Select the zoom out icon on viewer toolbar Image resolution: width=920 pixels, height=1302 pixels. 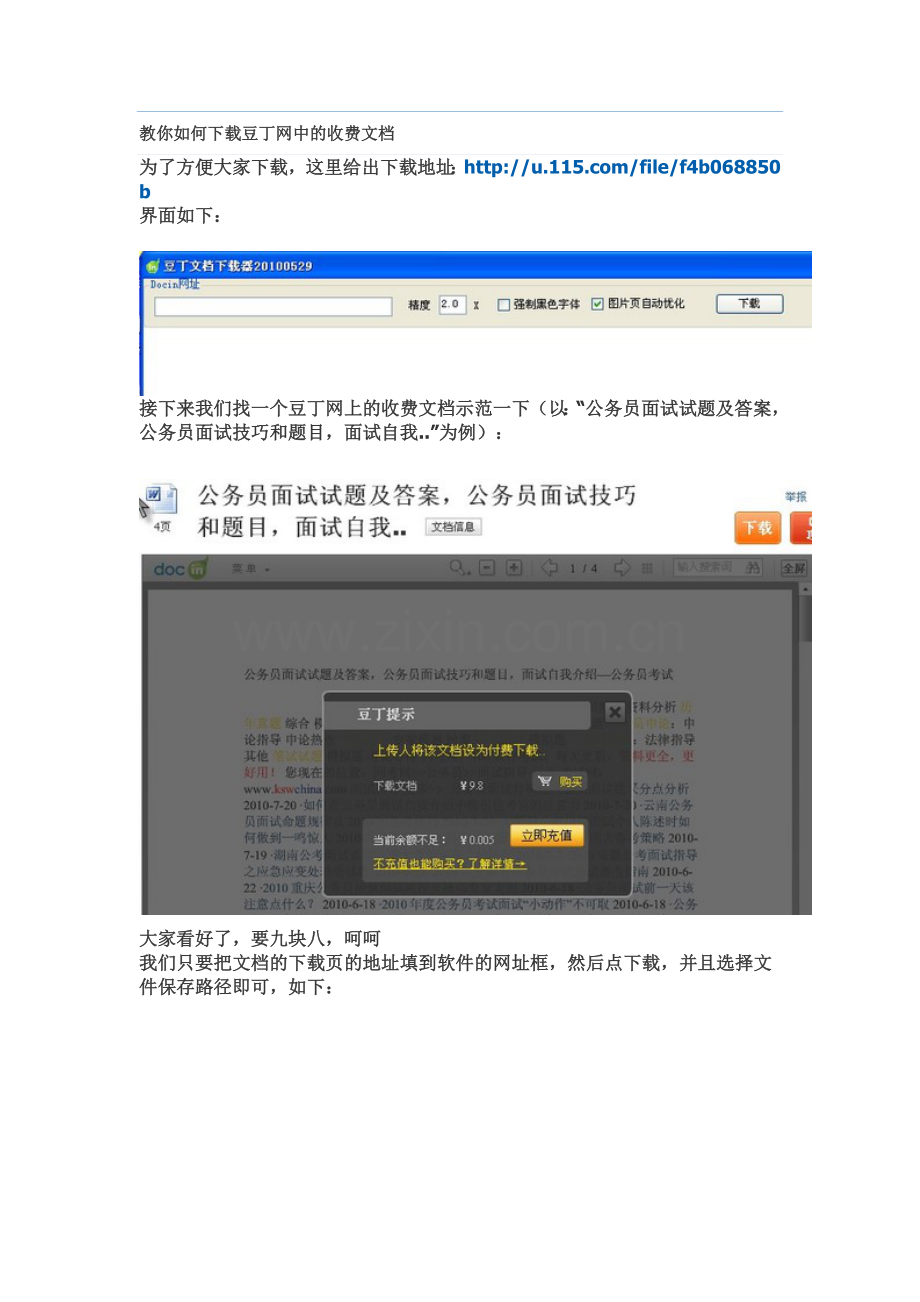tap(485, 567)
